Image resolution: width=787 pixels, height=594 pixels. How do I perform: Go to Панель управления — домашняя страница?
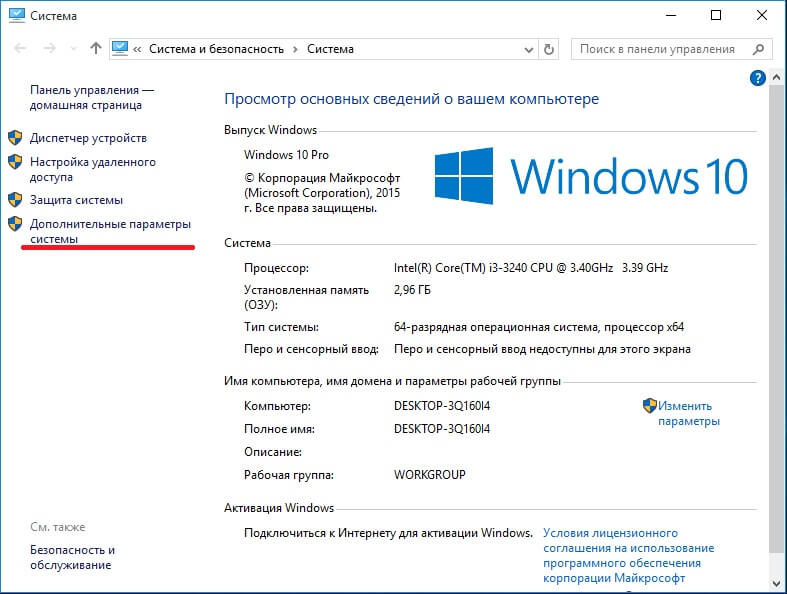[x=92, y=97]
